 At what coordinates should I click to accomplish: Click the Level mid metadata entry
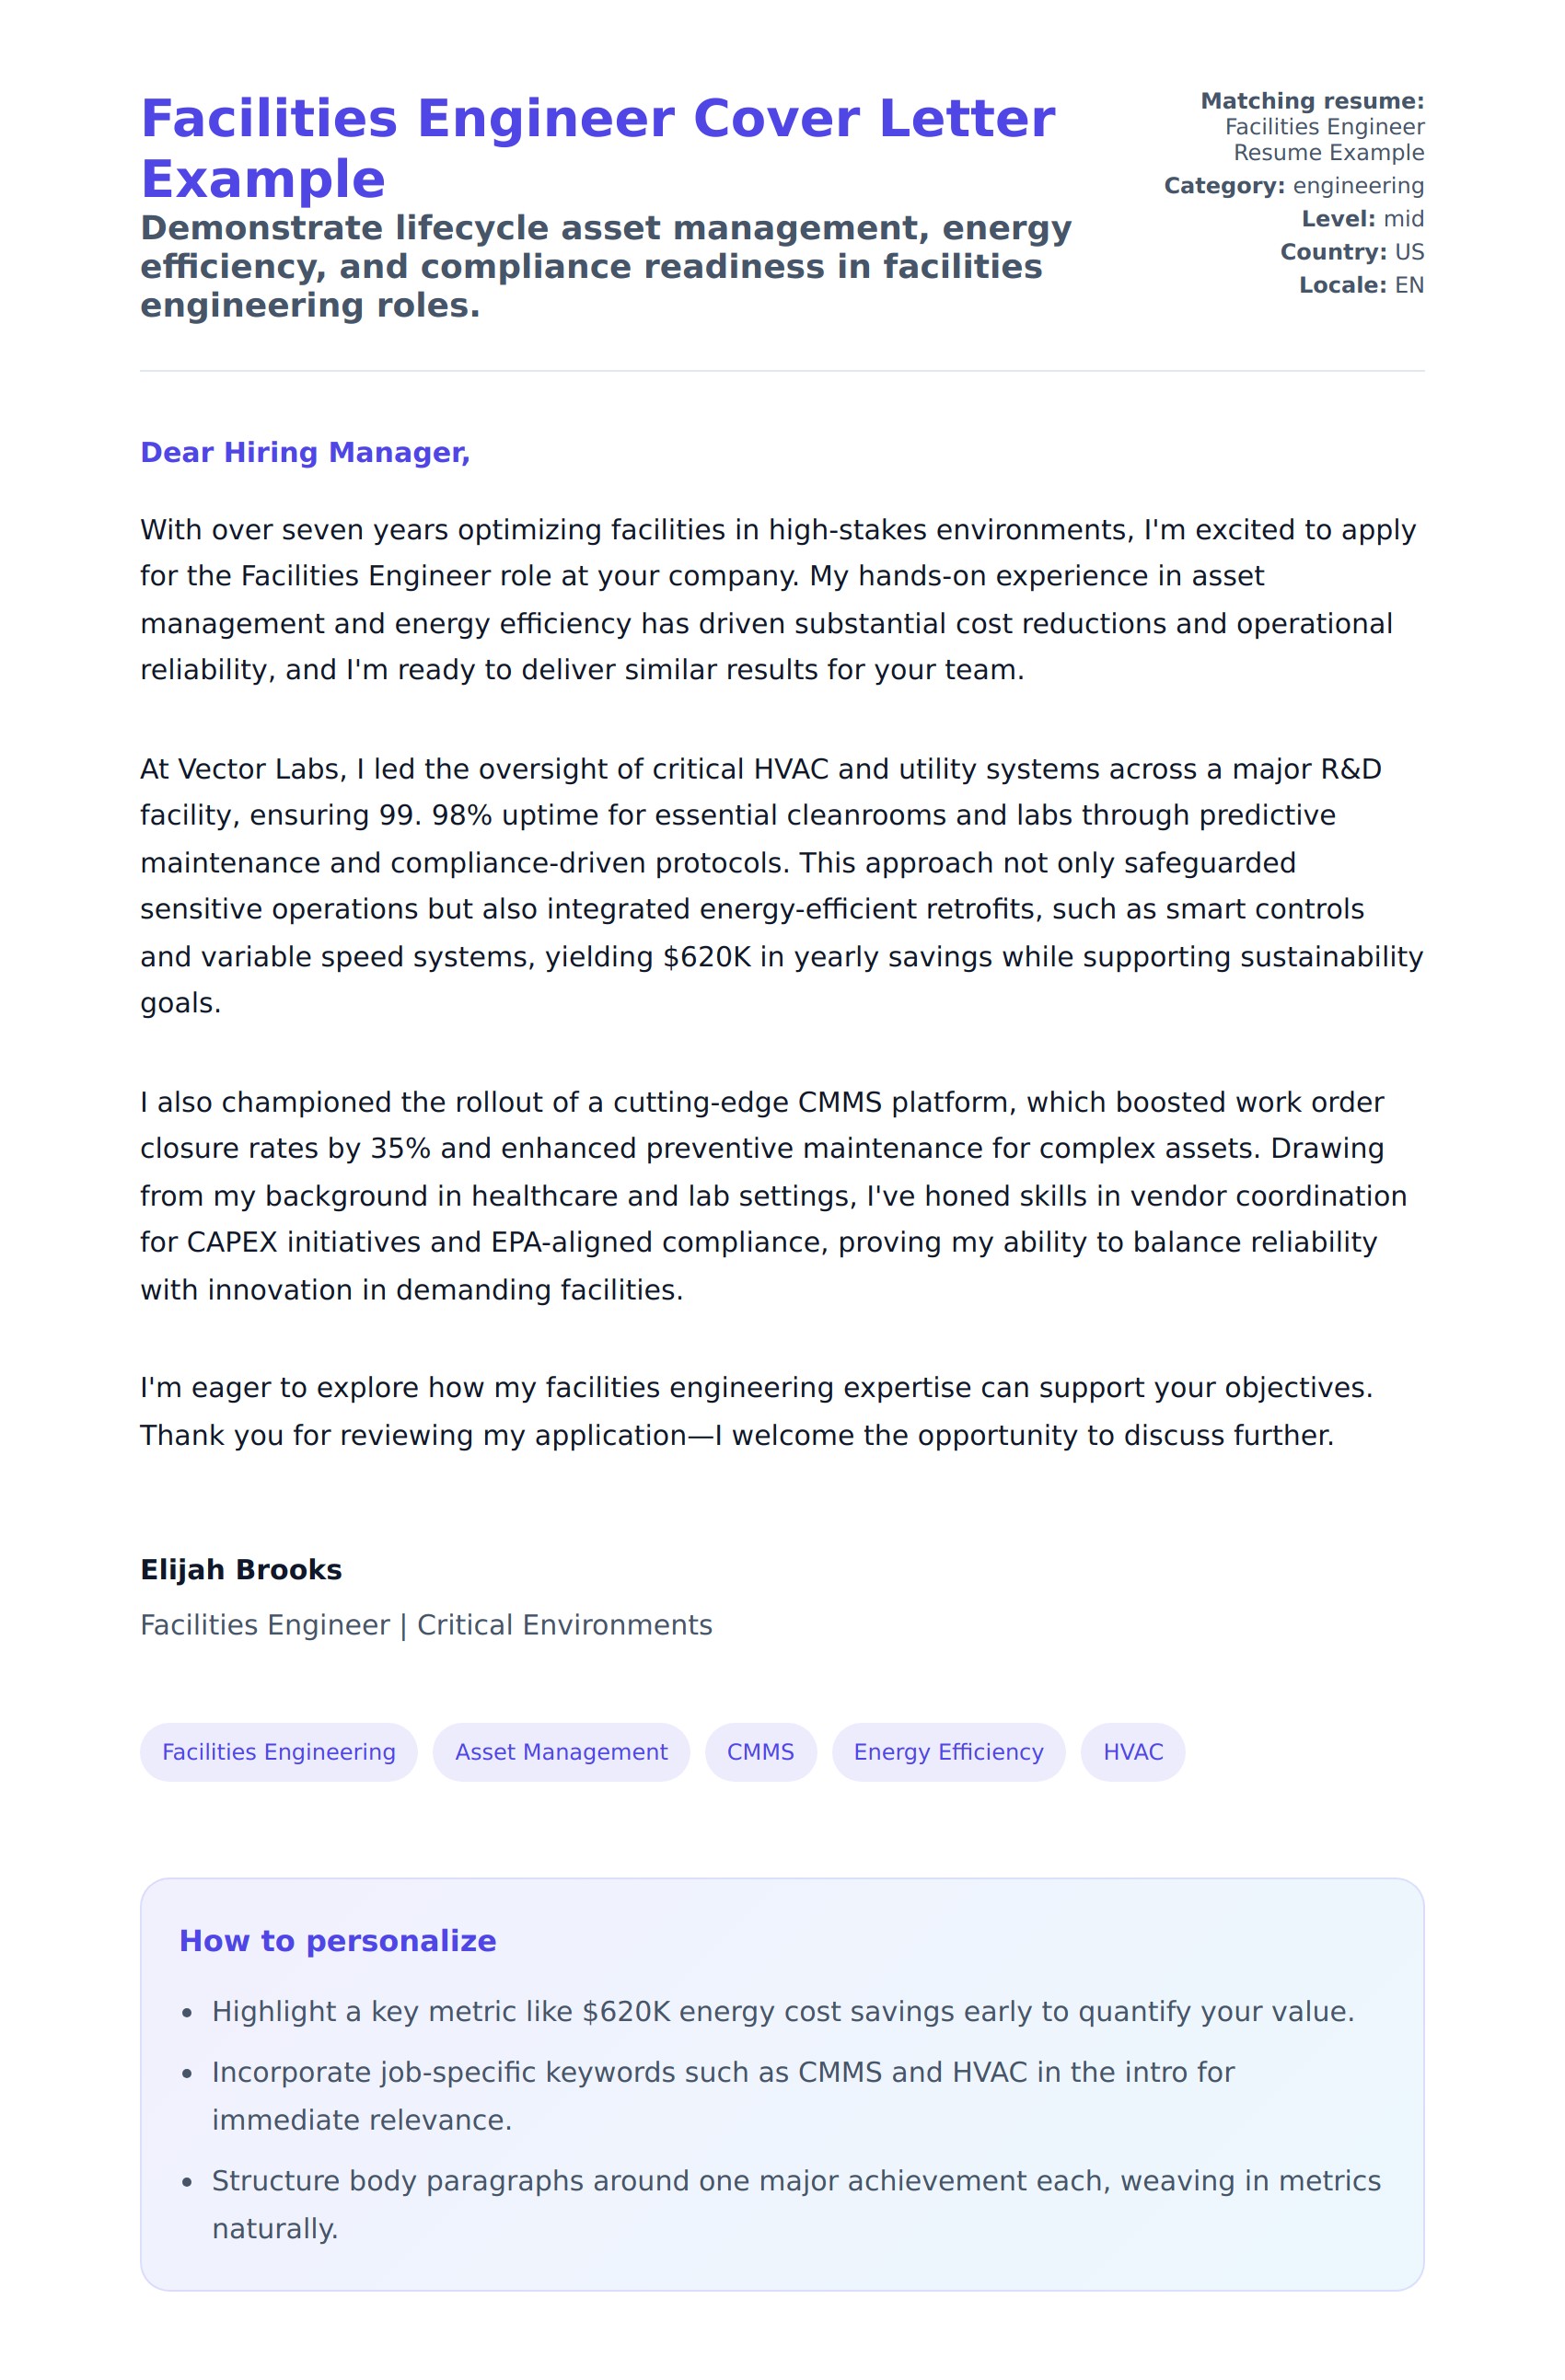point(1362,219)
